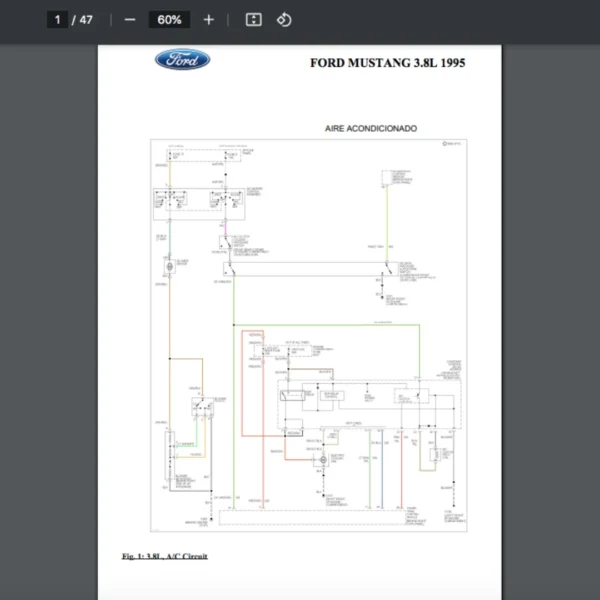Image resolution: width=600 pixels, height=600 pixels.
Task: Open the Fig. 1: 3.8L, A/C Circuit link
Action: pos(164,556)
